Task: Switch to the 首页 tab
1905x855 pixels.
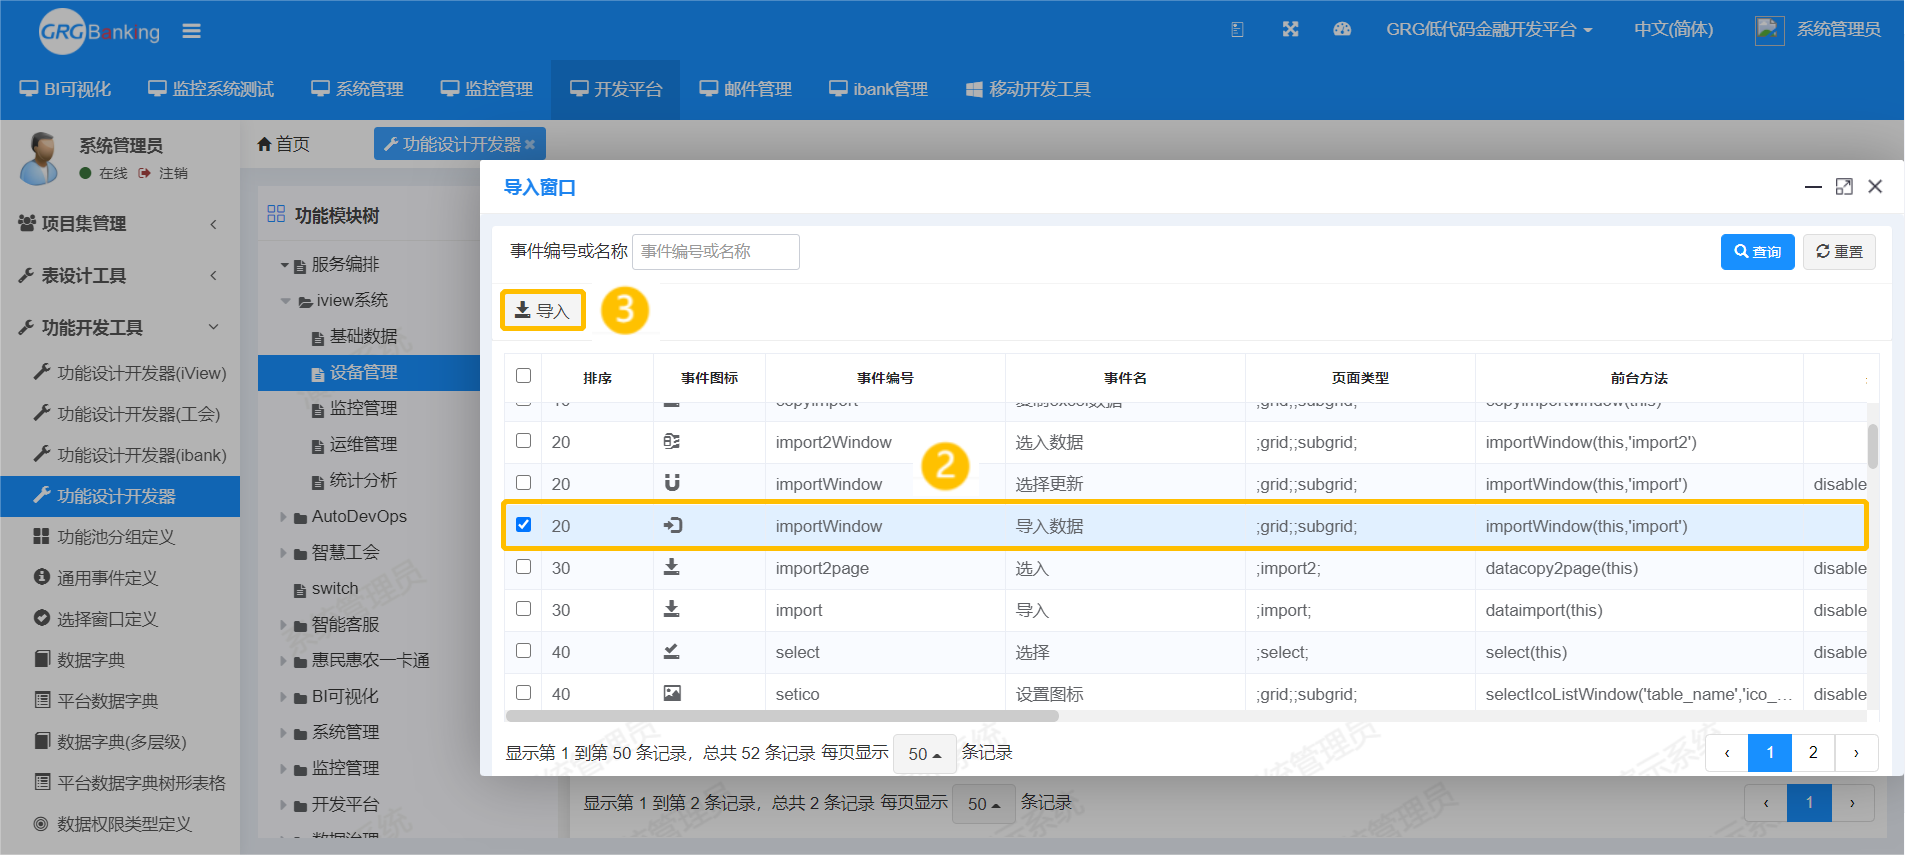Action: (x=284, y=144)
